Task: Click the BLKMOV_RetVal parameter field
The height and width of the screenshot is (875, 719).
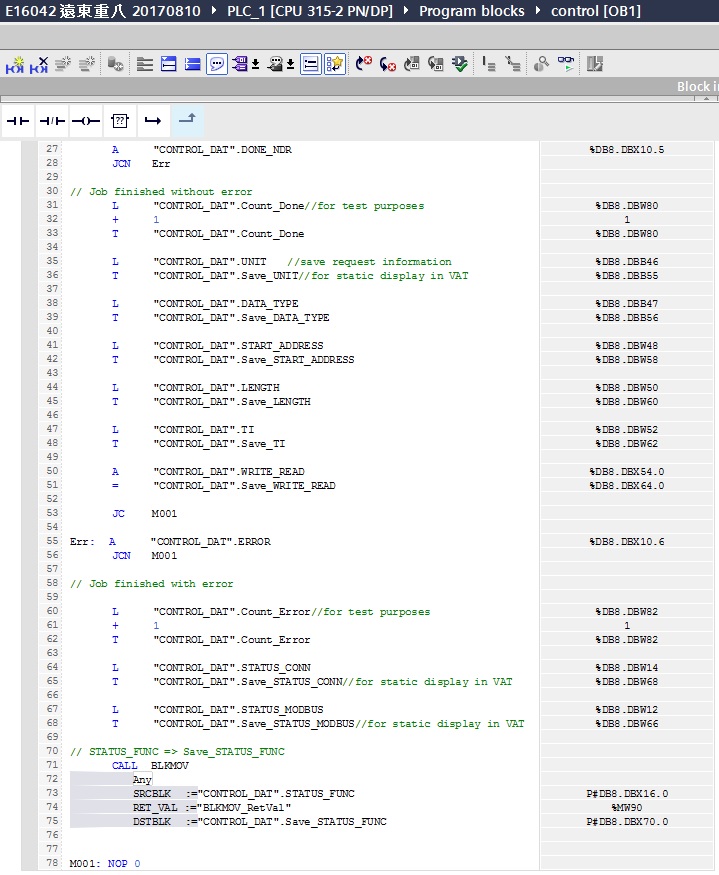Action: point(245,807)
